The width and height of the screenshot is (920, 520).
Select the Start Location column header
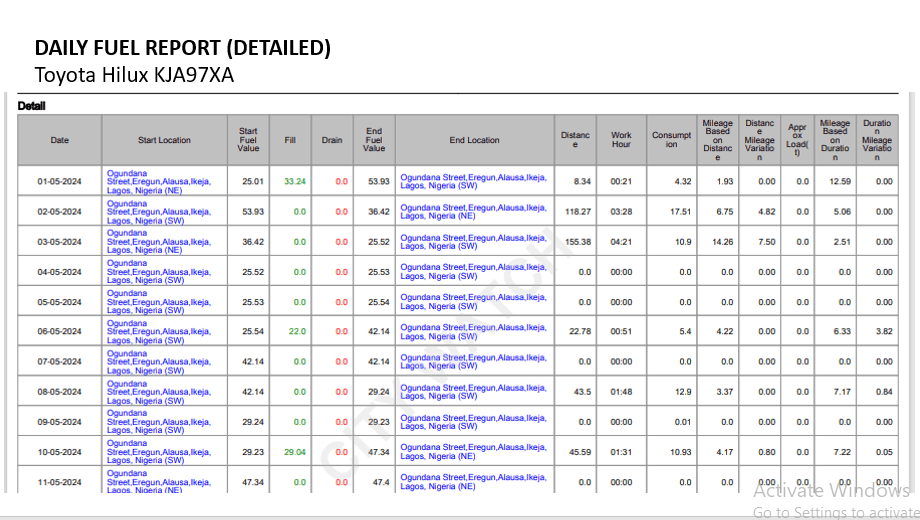[x=164, y=140]
